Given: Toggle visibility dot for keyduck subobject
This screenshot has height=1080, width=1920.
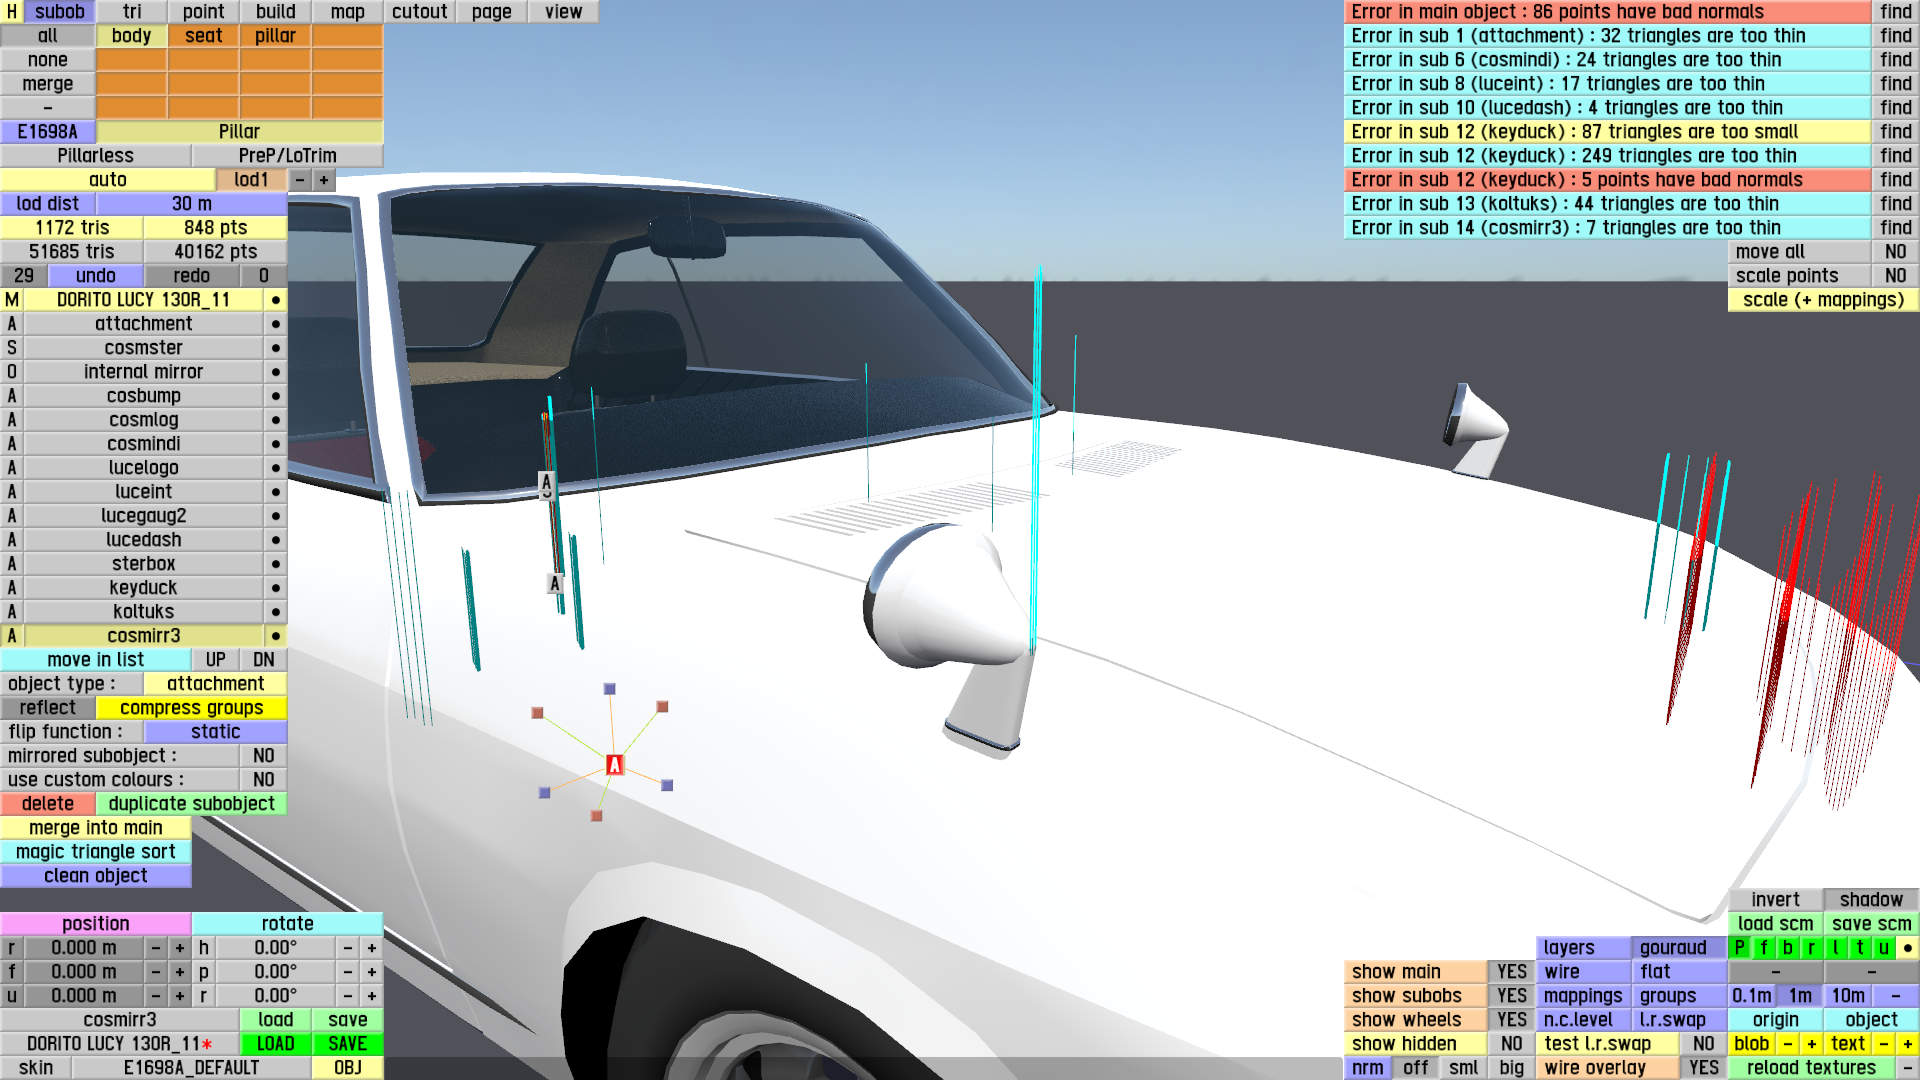Looking at the screenshot, I should coord(275,588).
